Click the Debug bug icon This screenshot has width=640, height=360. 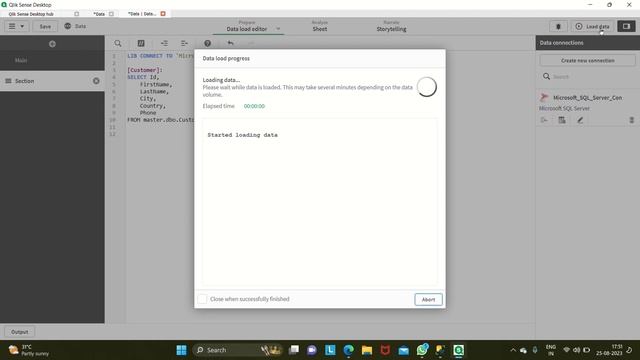558,27
